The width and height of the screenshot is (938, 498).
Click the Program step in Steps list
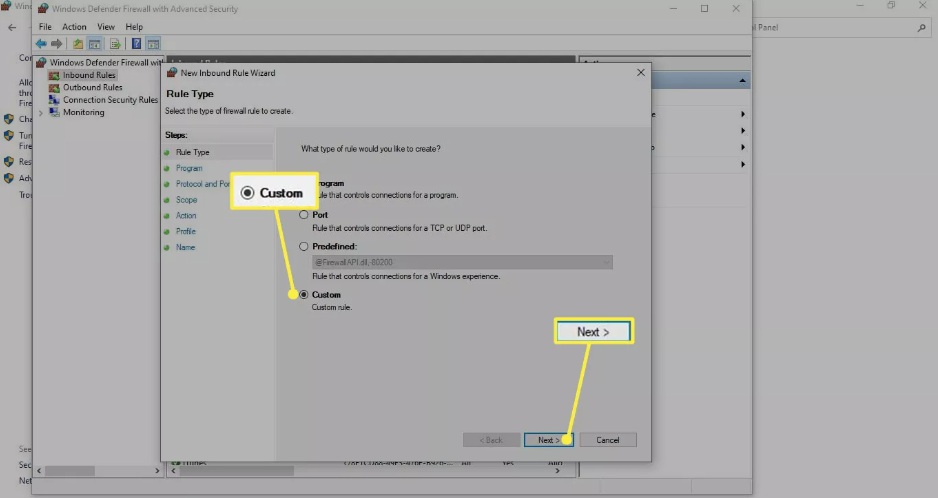coord(189,168)
